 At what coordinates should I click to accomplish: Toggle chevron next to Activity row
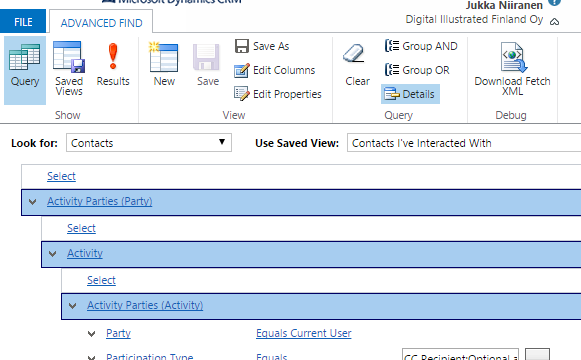[53, 254]
